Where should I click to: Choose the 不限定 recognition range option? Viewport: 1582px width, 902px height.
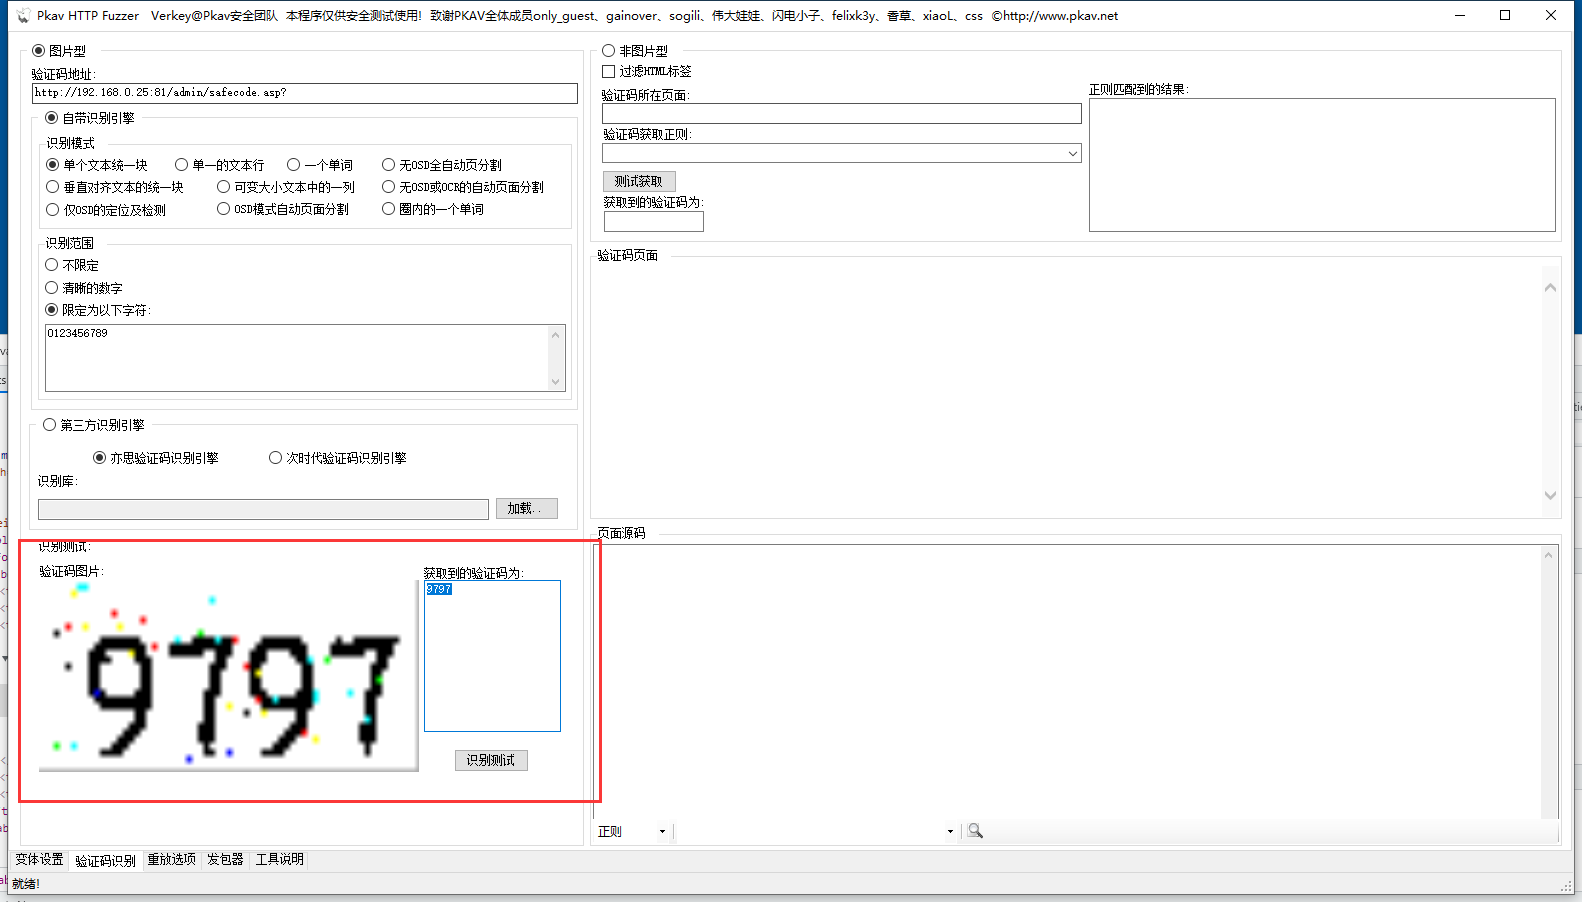52,265
